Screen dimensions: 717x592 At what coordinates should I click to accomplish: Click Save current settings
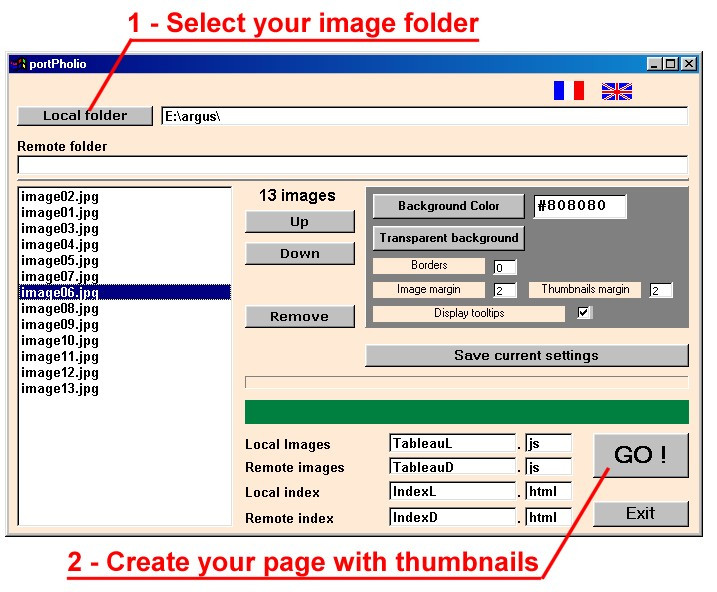point(527,355)
